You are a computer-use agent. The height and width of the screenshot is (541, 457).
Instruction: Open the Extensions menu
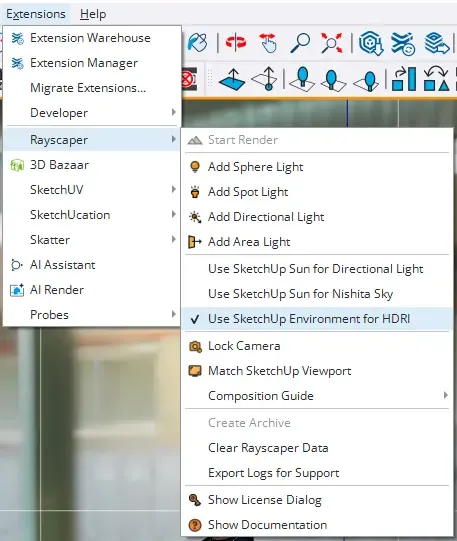tap(36, 14)
